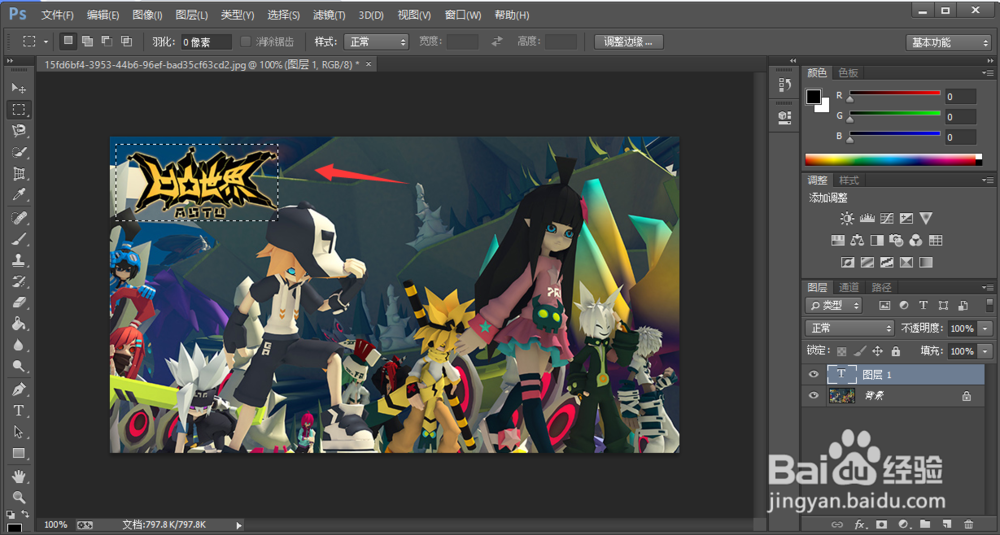This screenshot has height=535, width=1000.
Task: Add a layer mask
Action: [x=881, y=524]
